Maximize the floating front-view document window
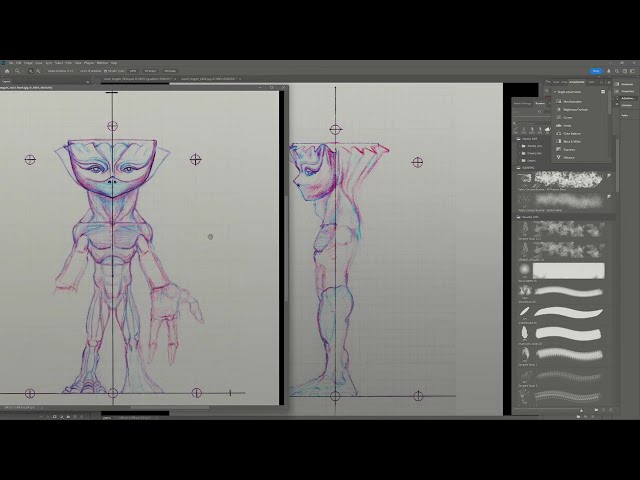This screenshot has width=640, height=480. (272, 87)
